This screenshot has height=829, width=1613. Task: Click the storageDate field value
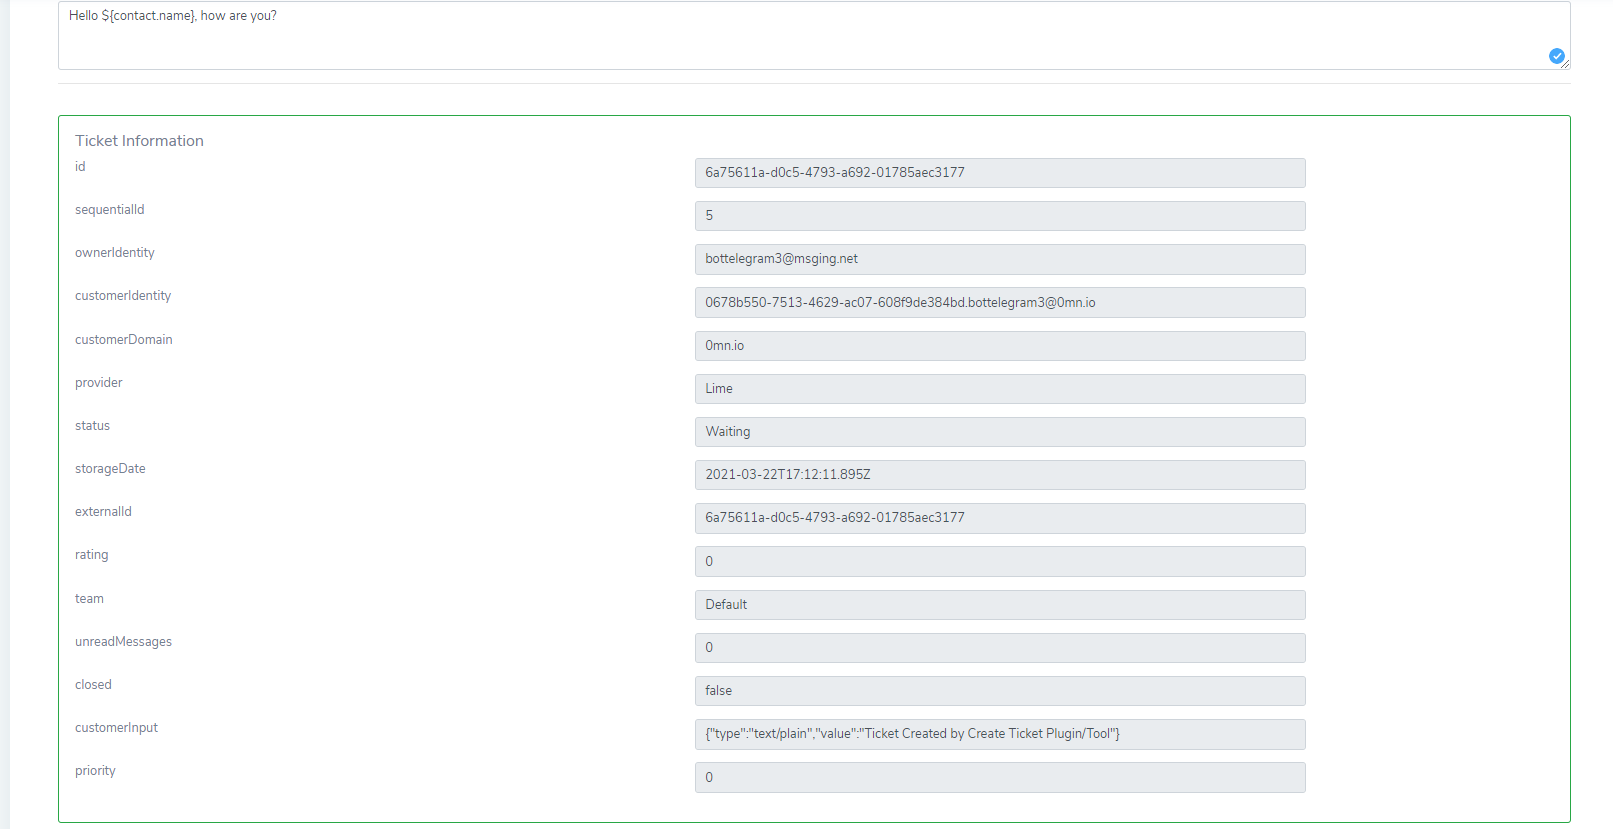(x=1000, y=475)
